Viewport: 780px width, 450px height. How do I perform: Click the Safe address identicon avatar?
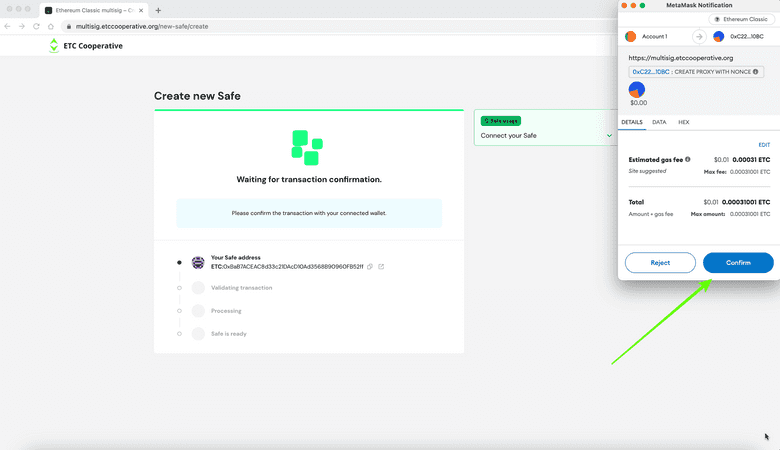click(198, 262)
